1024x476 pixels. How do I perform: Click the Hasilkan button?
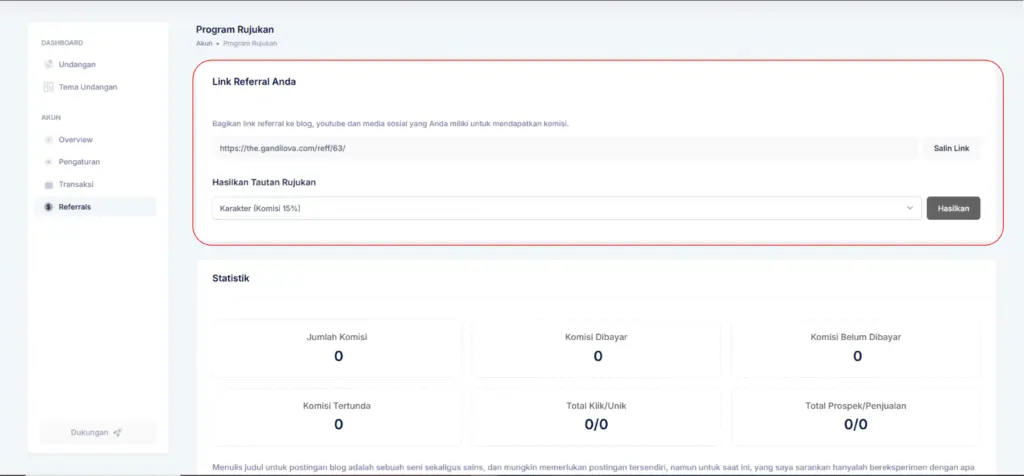pos(953,208)
